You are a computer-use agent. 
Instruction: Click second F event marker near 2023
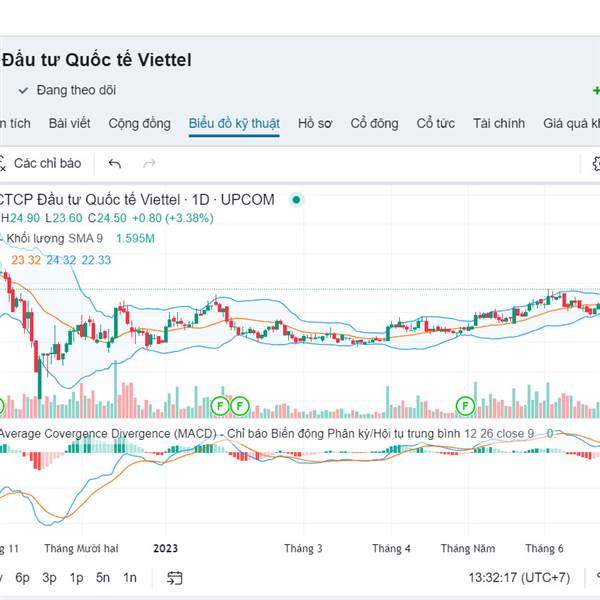(x=240, y=406)
